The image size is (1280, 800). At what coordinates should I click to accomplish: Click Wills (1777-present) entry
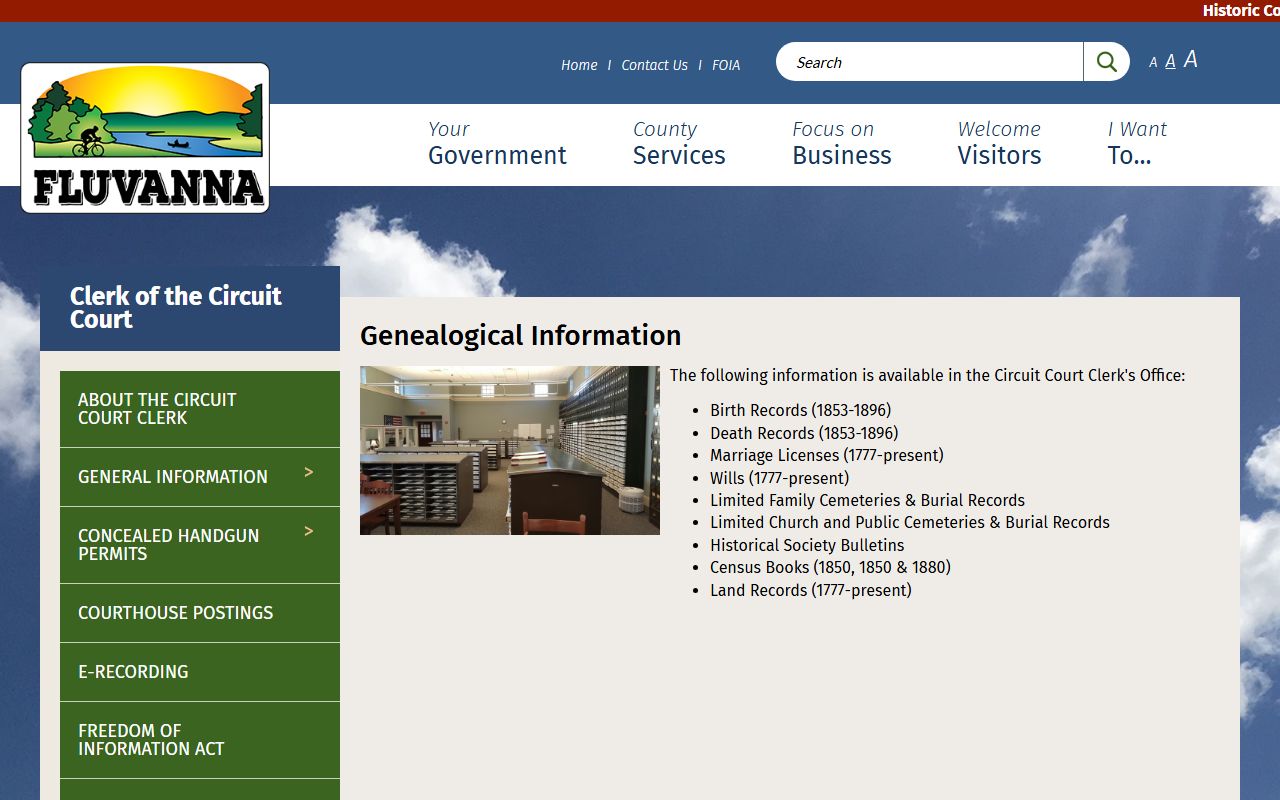tap(780, 478)
